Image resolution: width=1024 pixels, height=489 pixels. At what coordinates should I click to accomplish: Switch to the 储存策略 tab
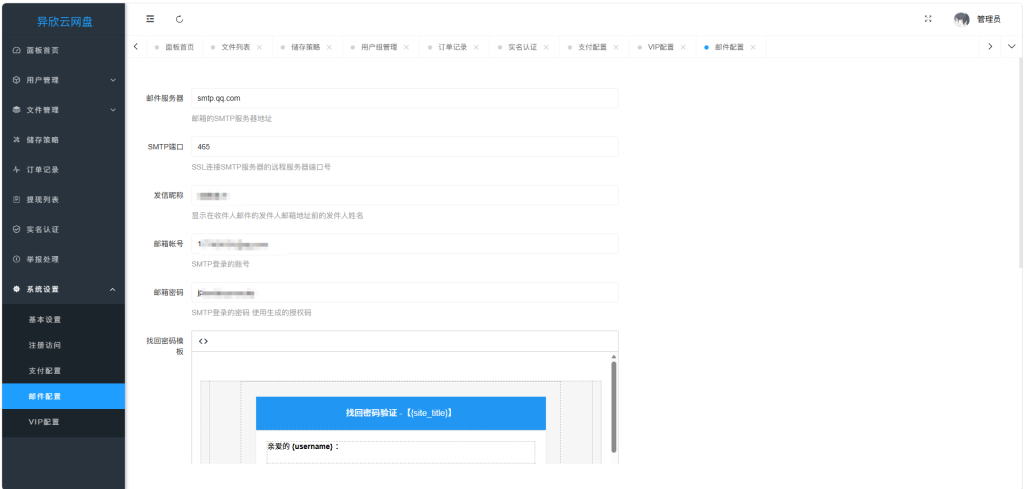click(306, 47)
